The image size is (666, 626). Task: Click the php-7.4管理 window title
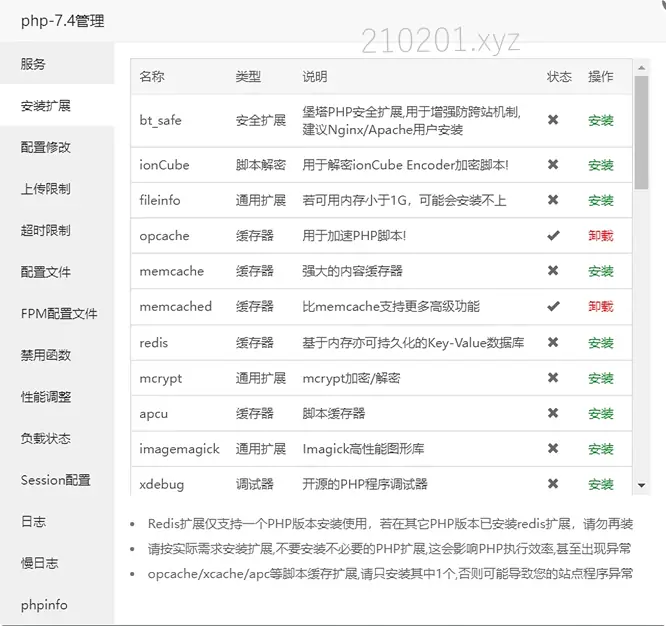pyautogui.click(x=62, y=21)
